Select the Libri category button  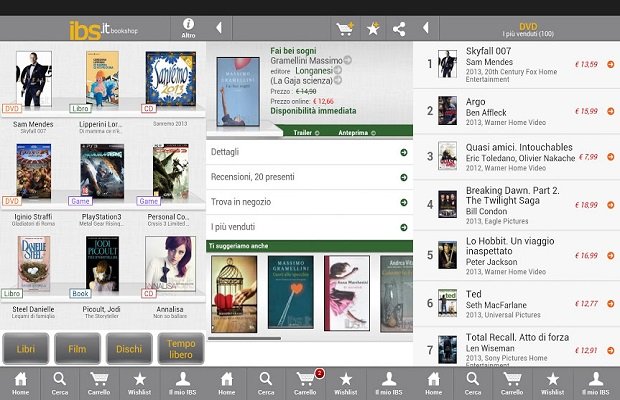click(x=26, y=349)
